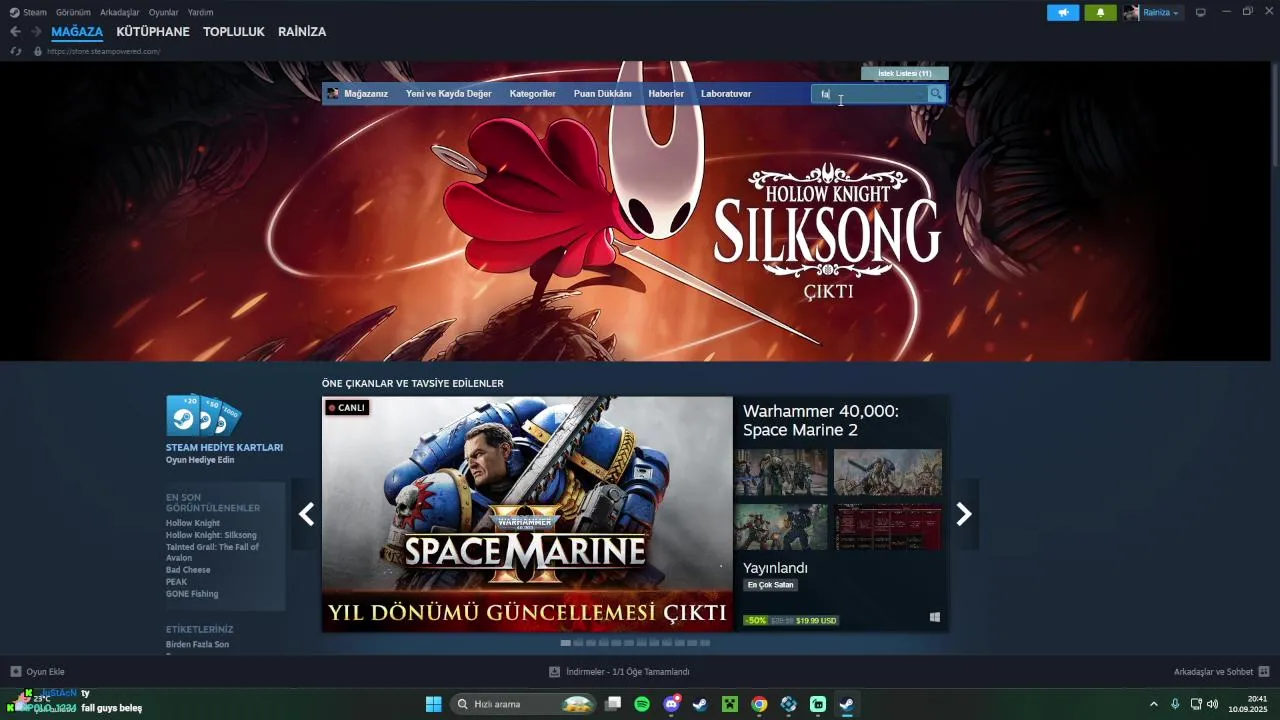Image resolution: width=1280 pixels, height=720 pixels.
Task: Open the Steam announcements megaphone button
Action: pos(1063,12)
